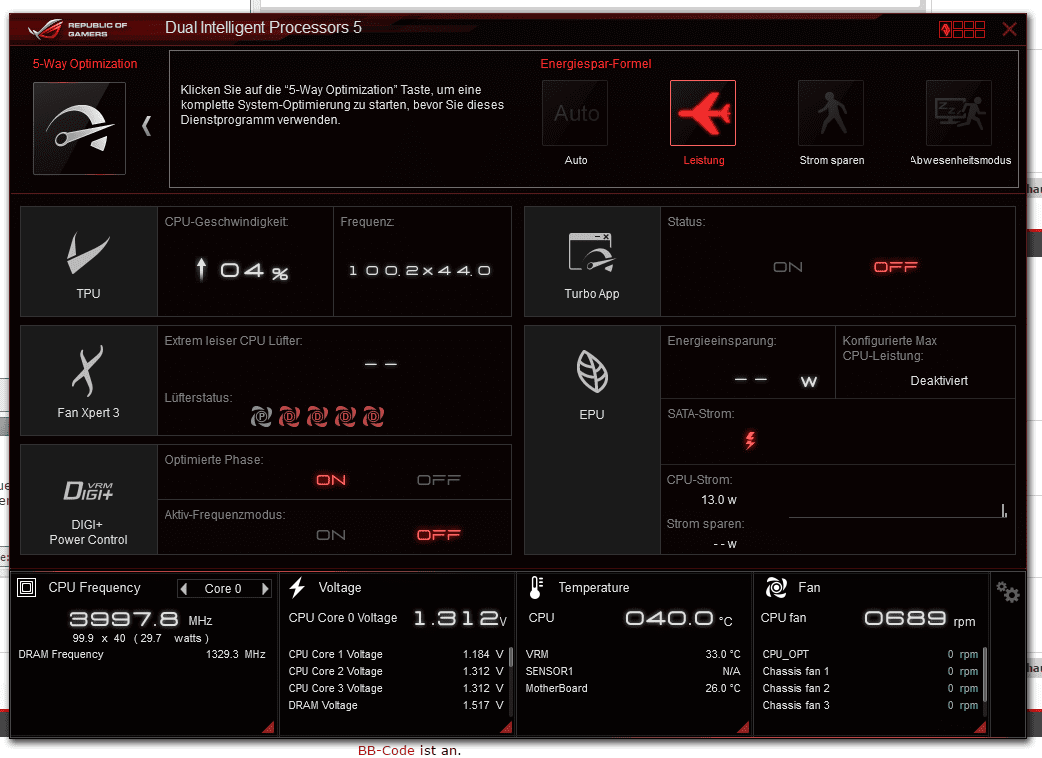This screenshot has height=758, width=1042.
Task: Select the Strom sparen walking icon
Action: click(x=831, y=113)
